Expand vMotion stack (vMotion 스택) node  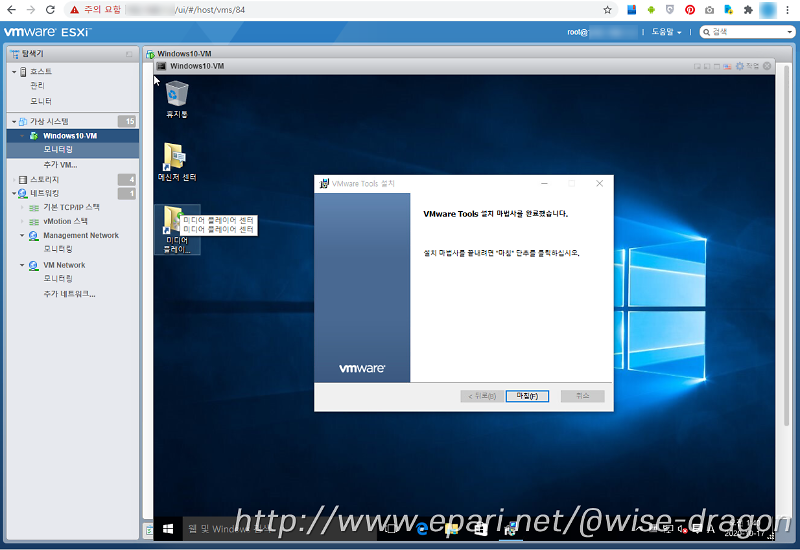click(22, 221)
